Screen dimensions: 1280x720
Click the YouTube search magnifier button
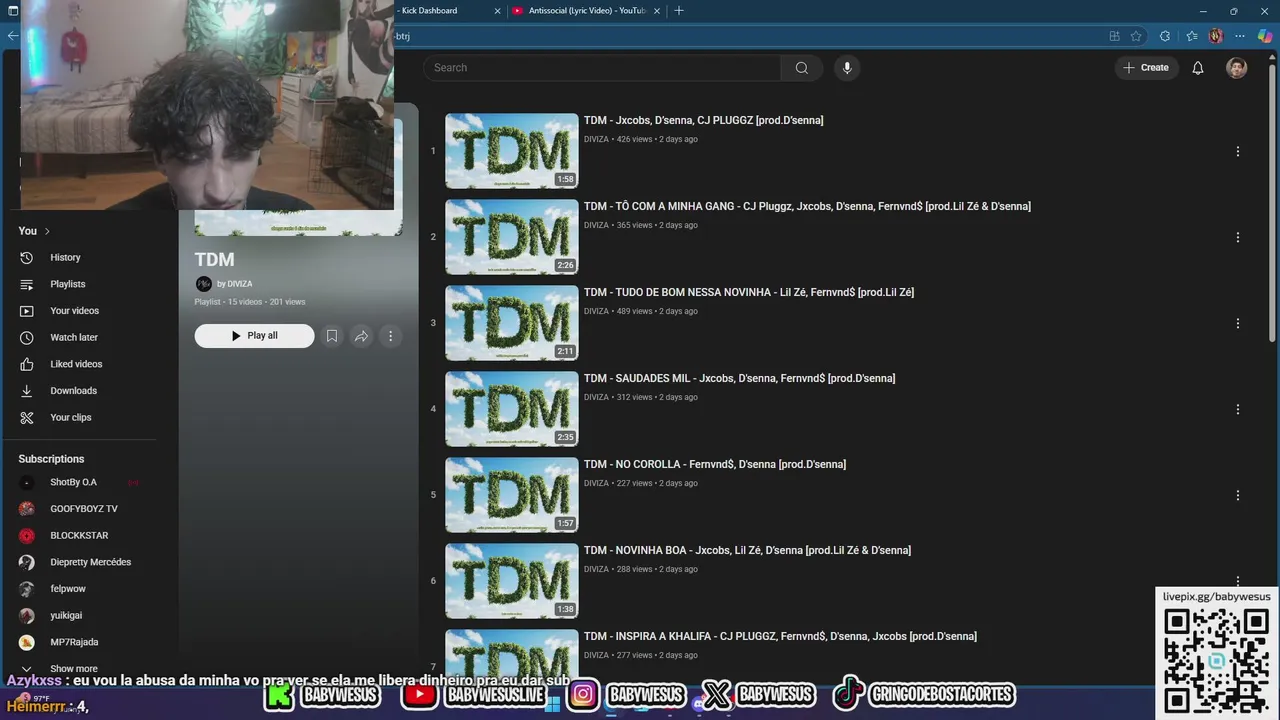click(801, 68)
